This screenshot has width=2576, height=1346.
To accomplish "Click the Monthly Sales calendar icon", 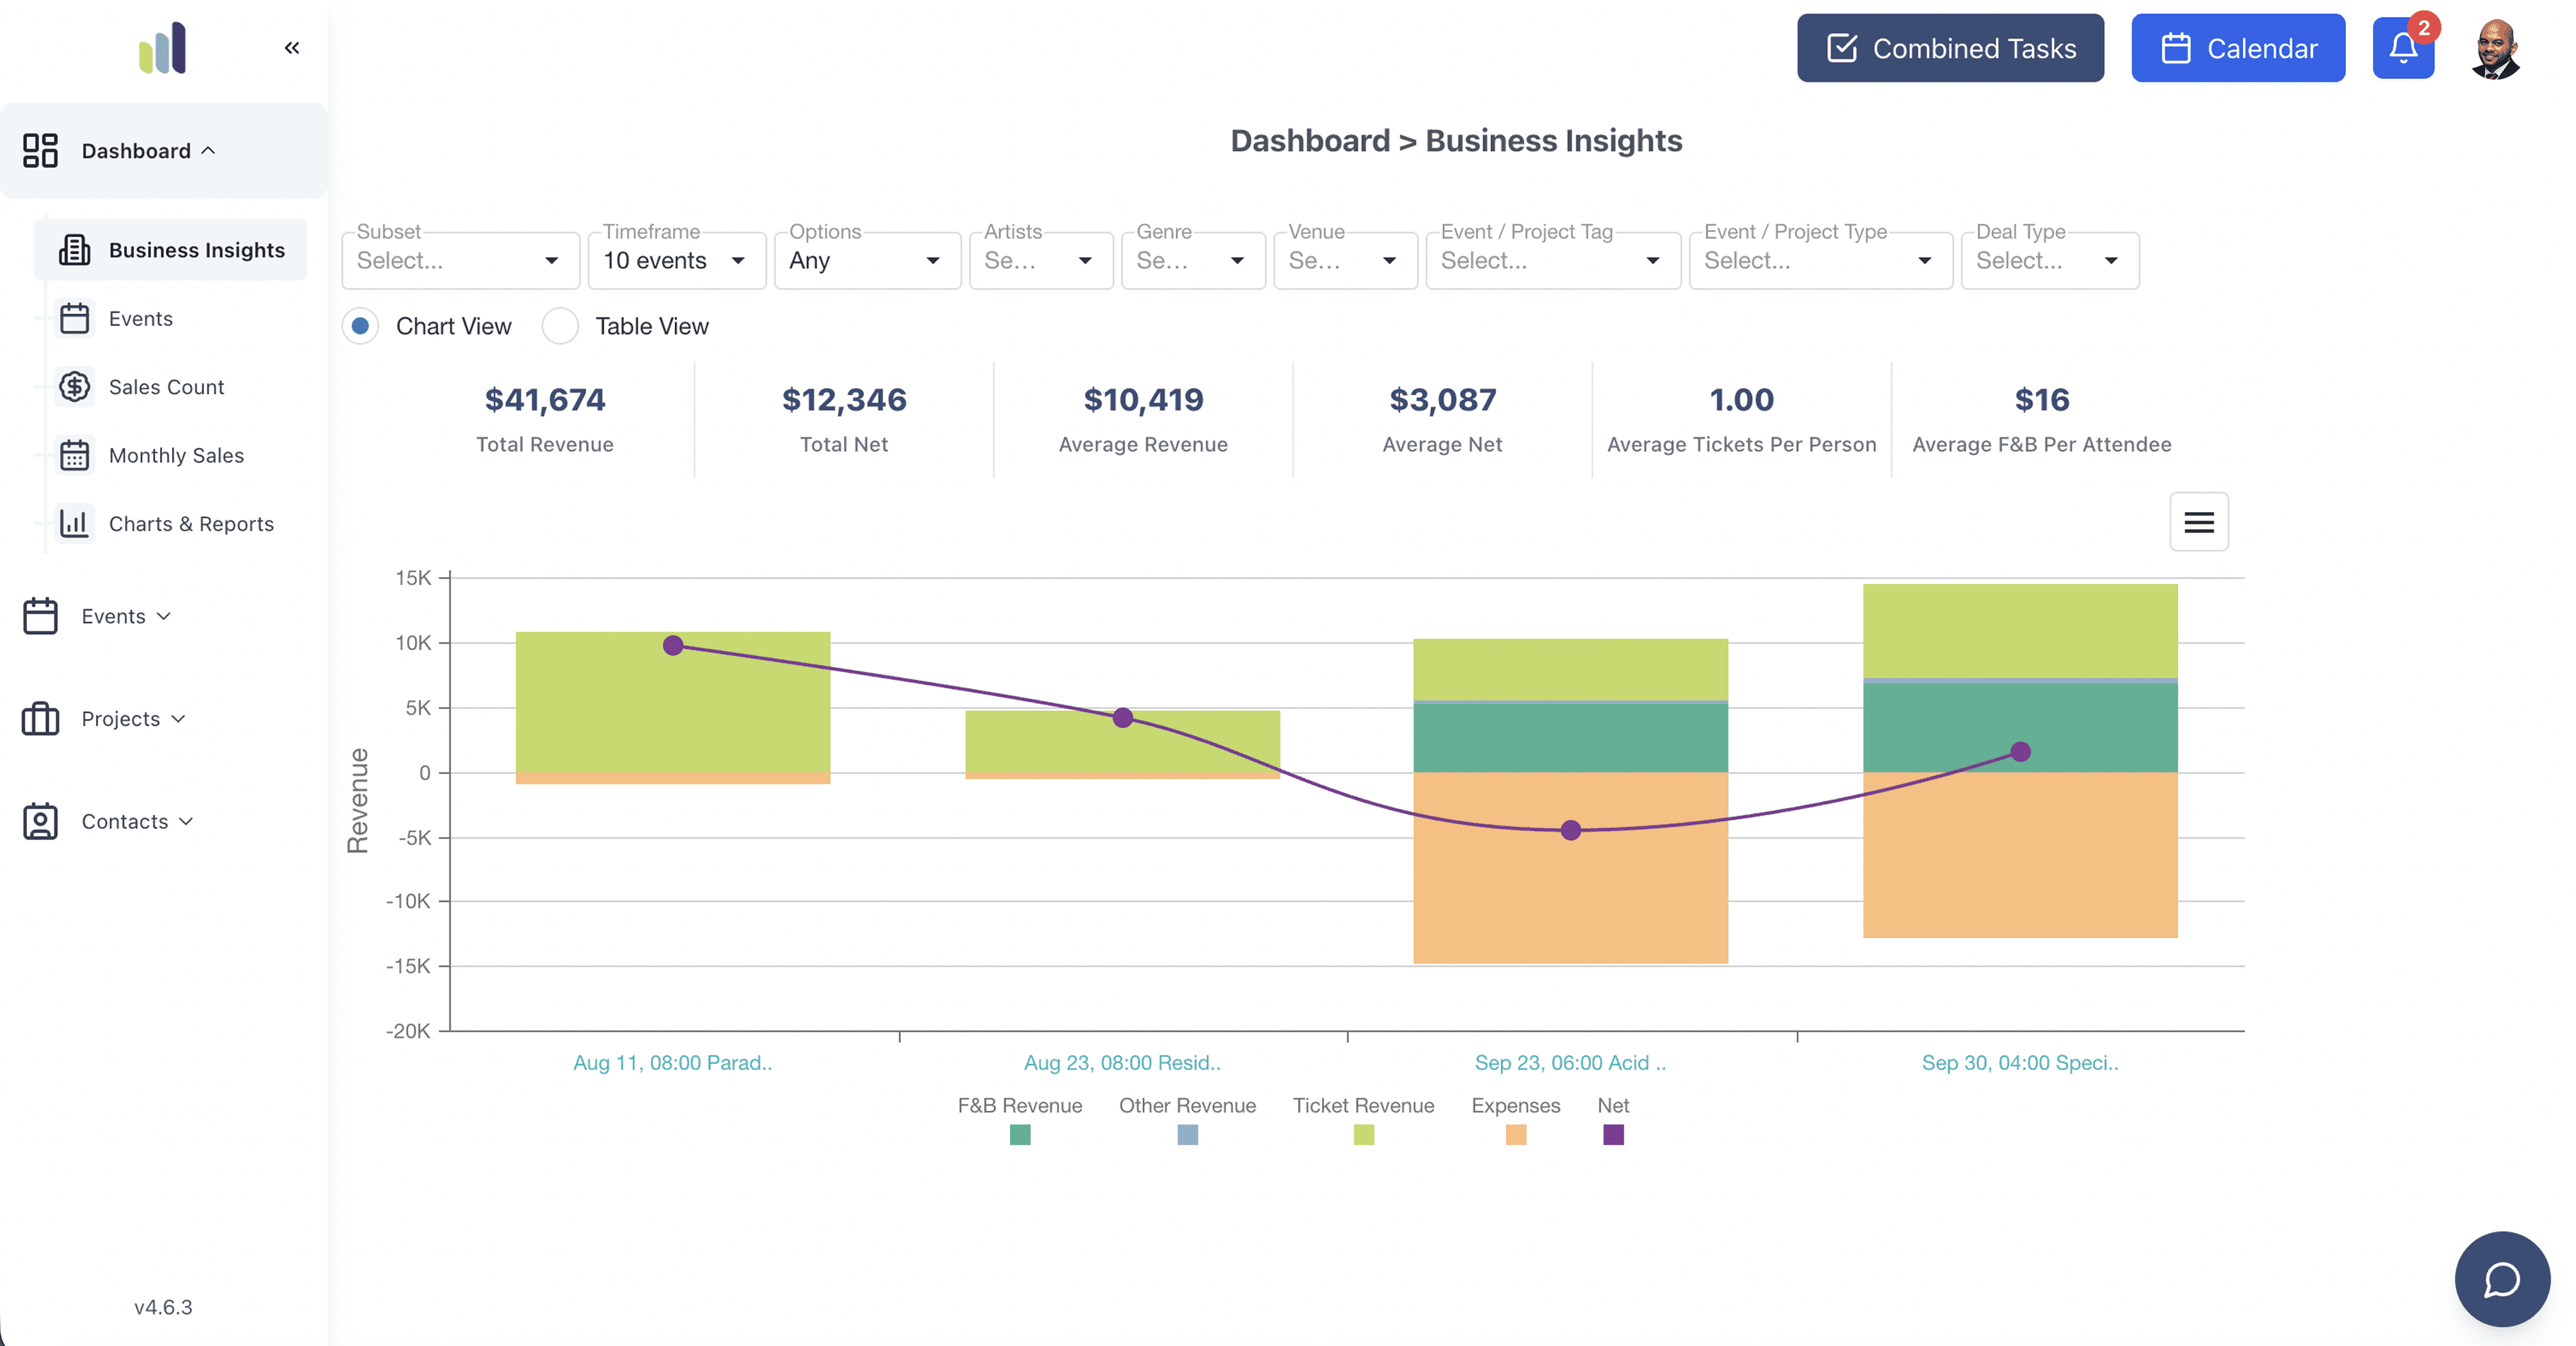I will (x=74, y=455).
